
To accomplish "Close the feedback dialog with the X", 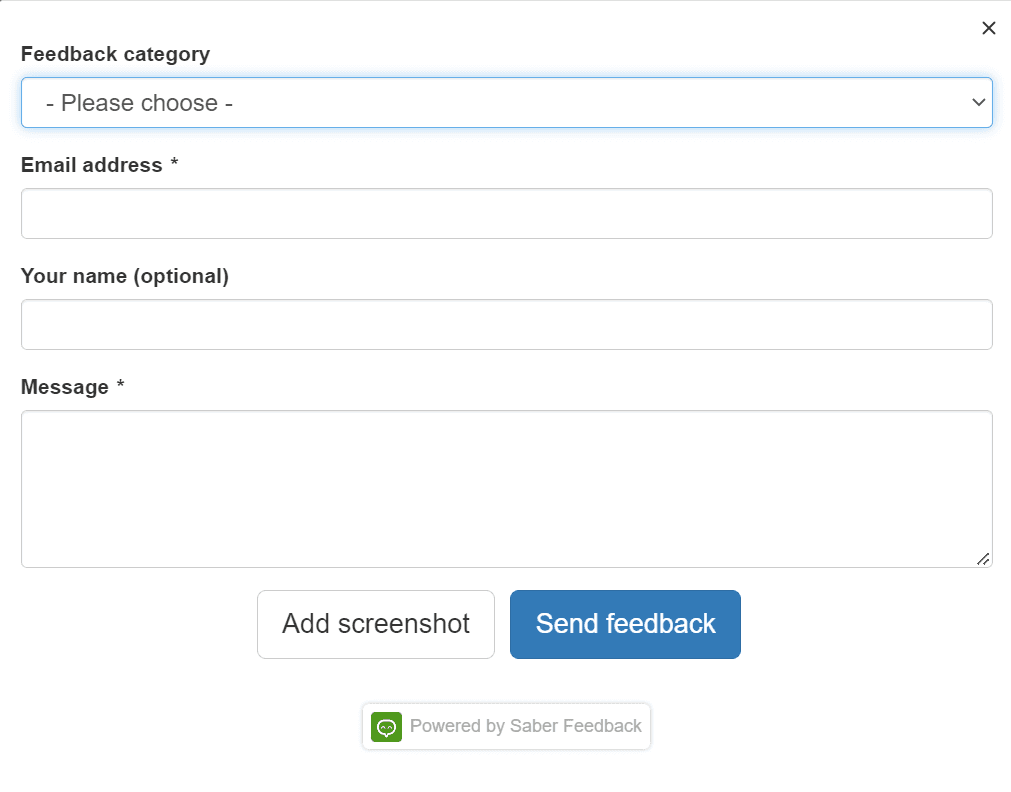I will (989, 28).
